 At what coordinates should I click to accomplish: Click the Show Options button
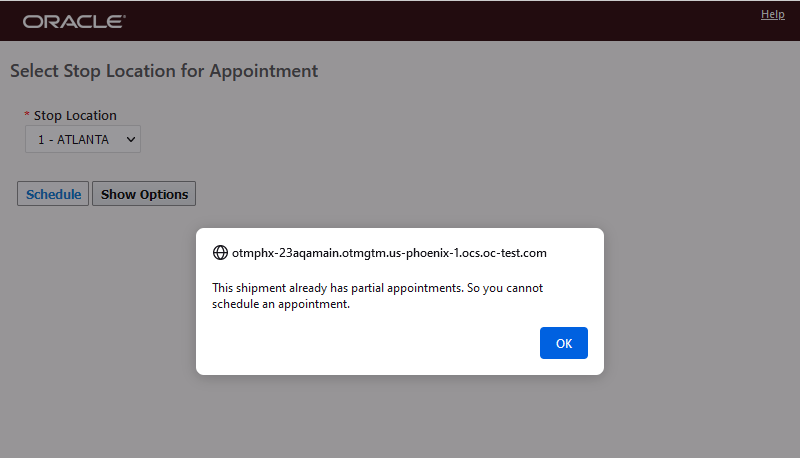coord(144,194)
